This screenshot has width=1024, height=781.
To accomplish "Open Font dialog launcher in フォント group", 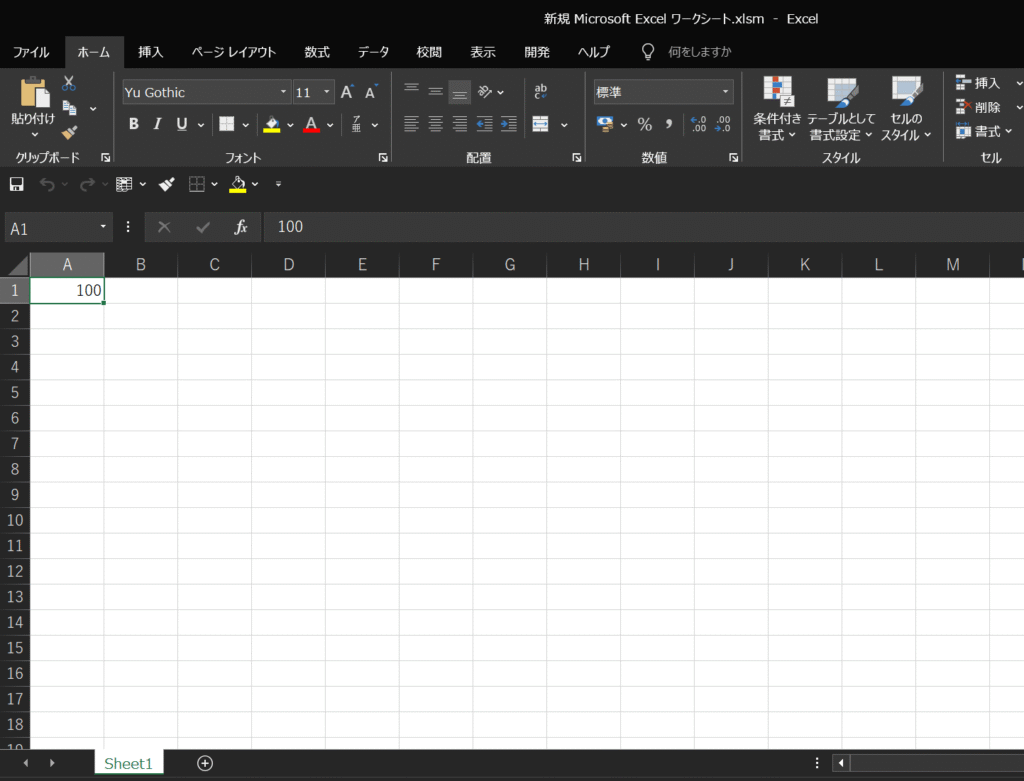I will click(x=383, y=157).
